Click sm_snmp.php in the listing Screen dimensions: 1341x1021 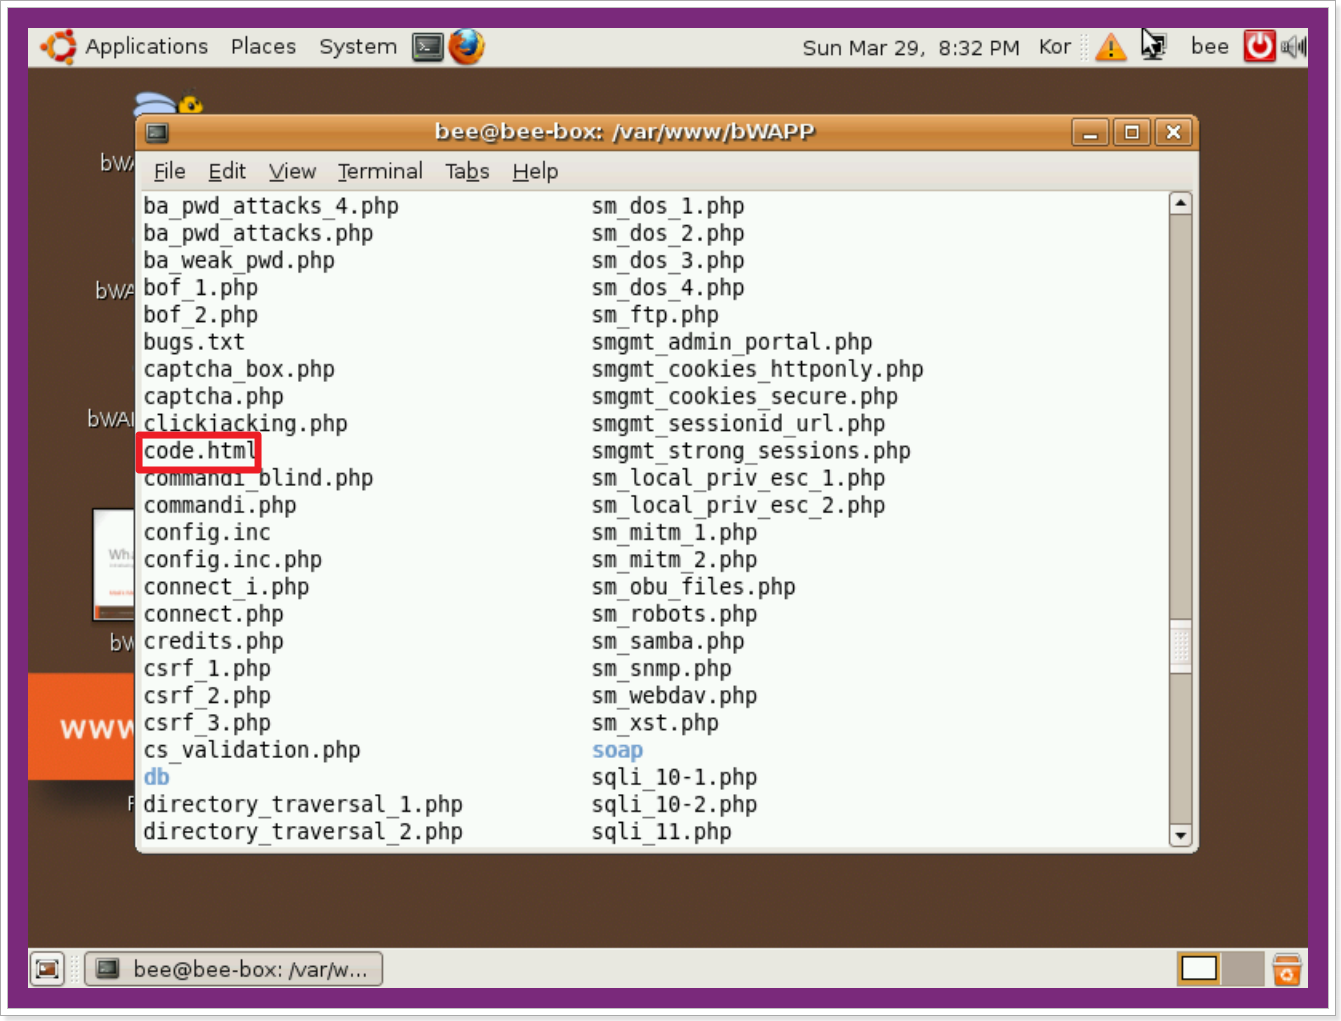661,669
